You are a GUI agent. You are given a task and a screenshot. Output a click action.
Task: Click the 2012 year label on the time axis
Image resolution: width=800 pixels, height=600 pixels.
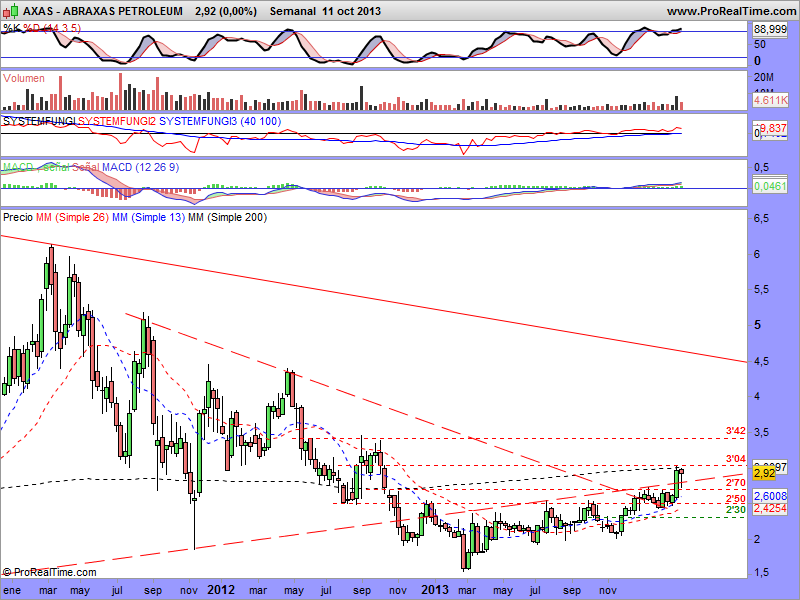click(x=221, y=590)
